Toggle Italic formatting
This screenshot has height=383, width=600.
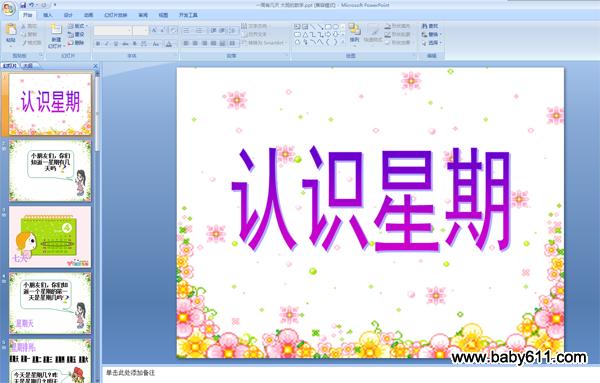107,44
